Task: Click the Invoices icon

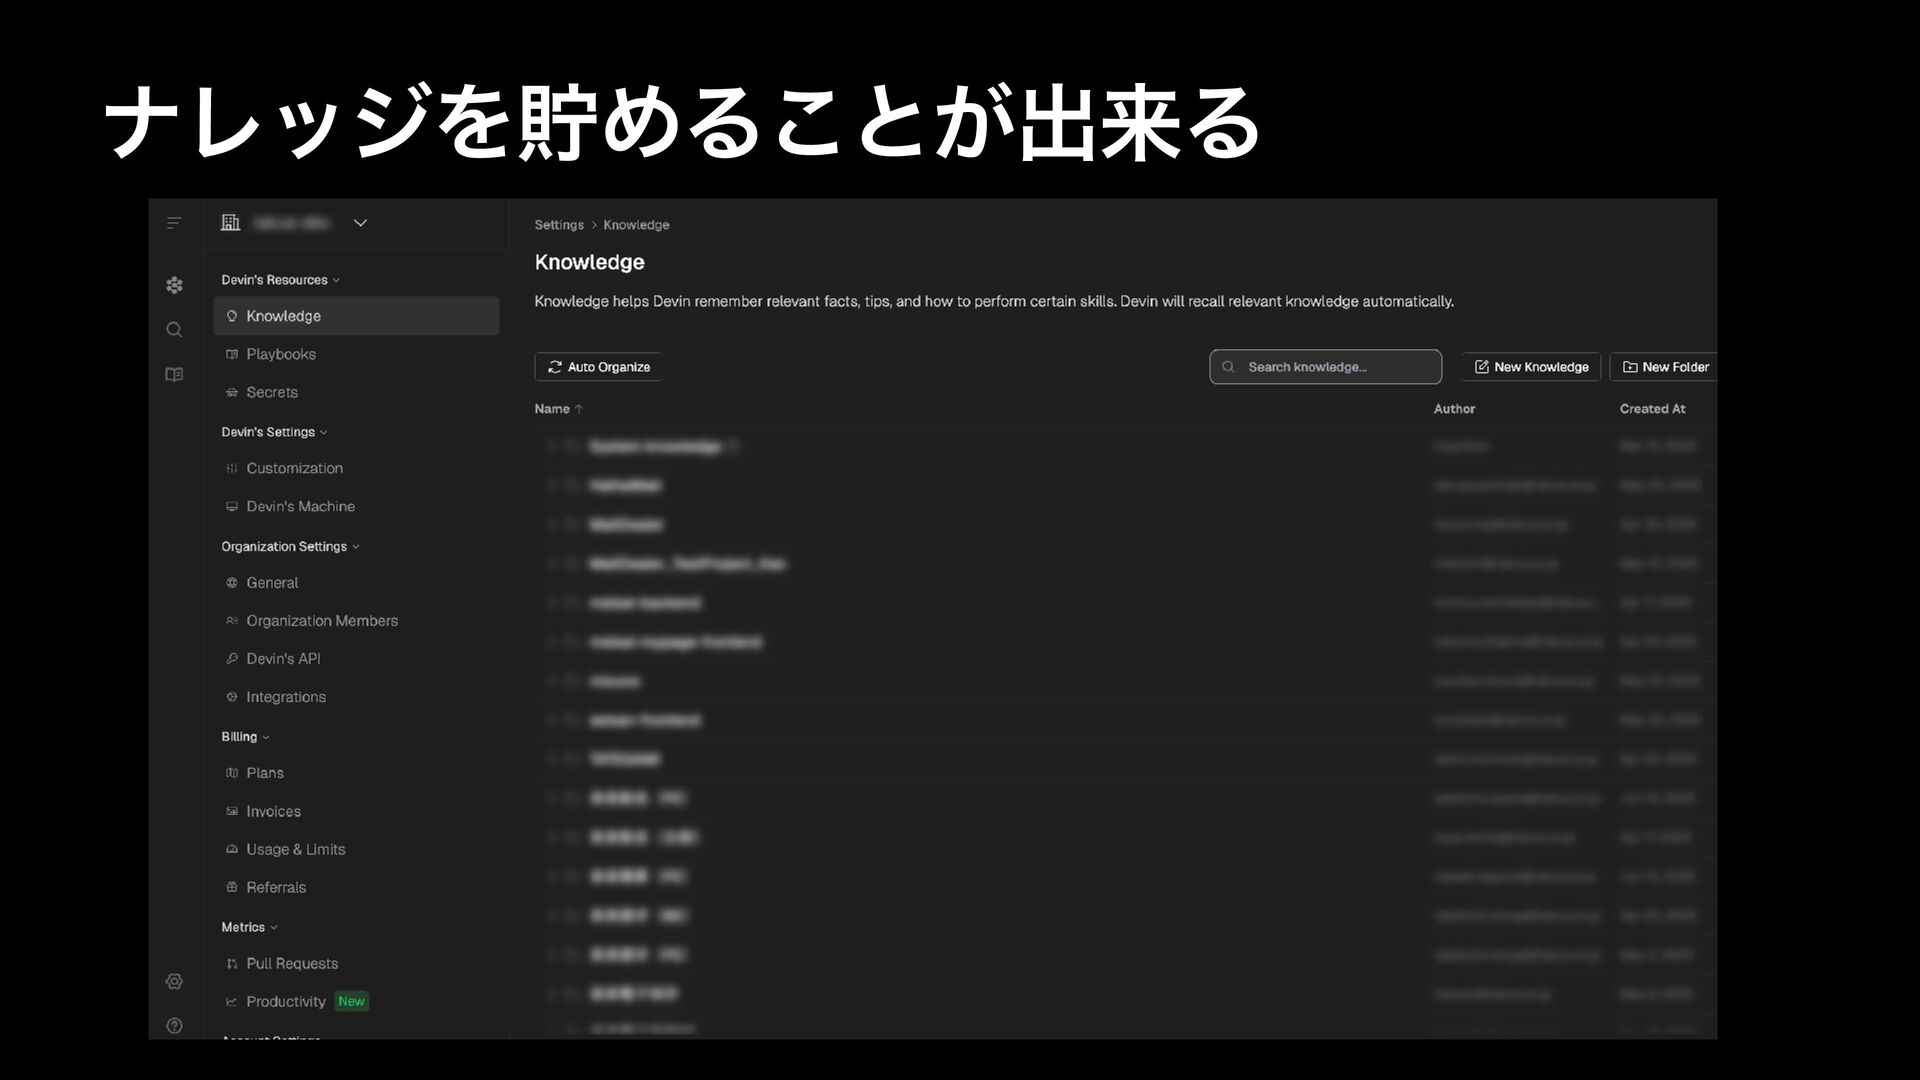Action: click(x=232, y=812)
